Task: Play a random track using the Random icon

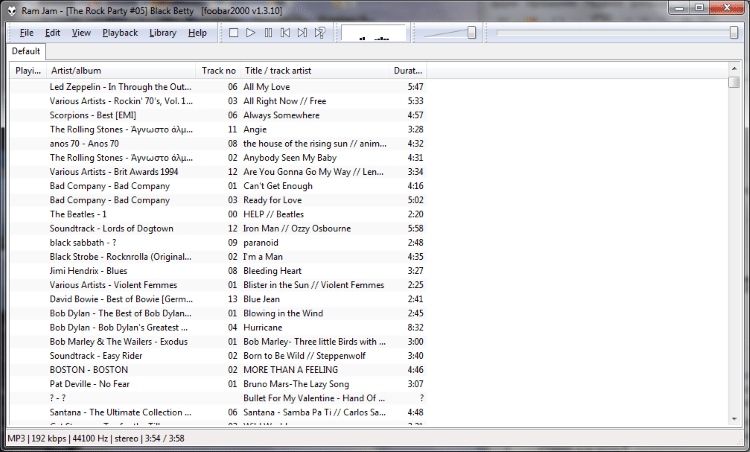Action: 320,33
